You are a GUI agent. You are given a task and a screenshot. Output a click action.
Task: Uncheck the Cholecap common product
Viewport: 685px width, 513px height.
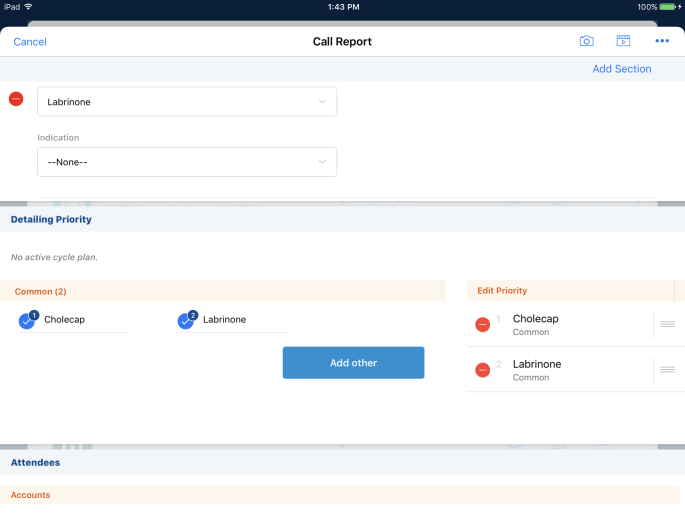27,321
